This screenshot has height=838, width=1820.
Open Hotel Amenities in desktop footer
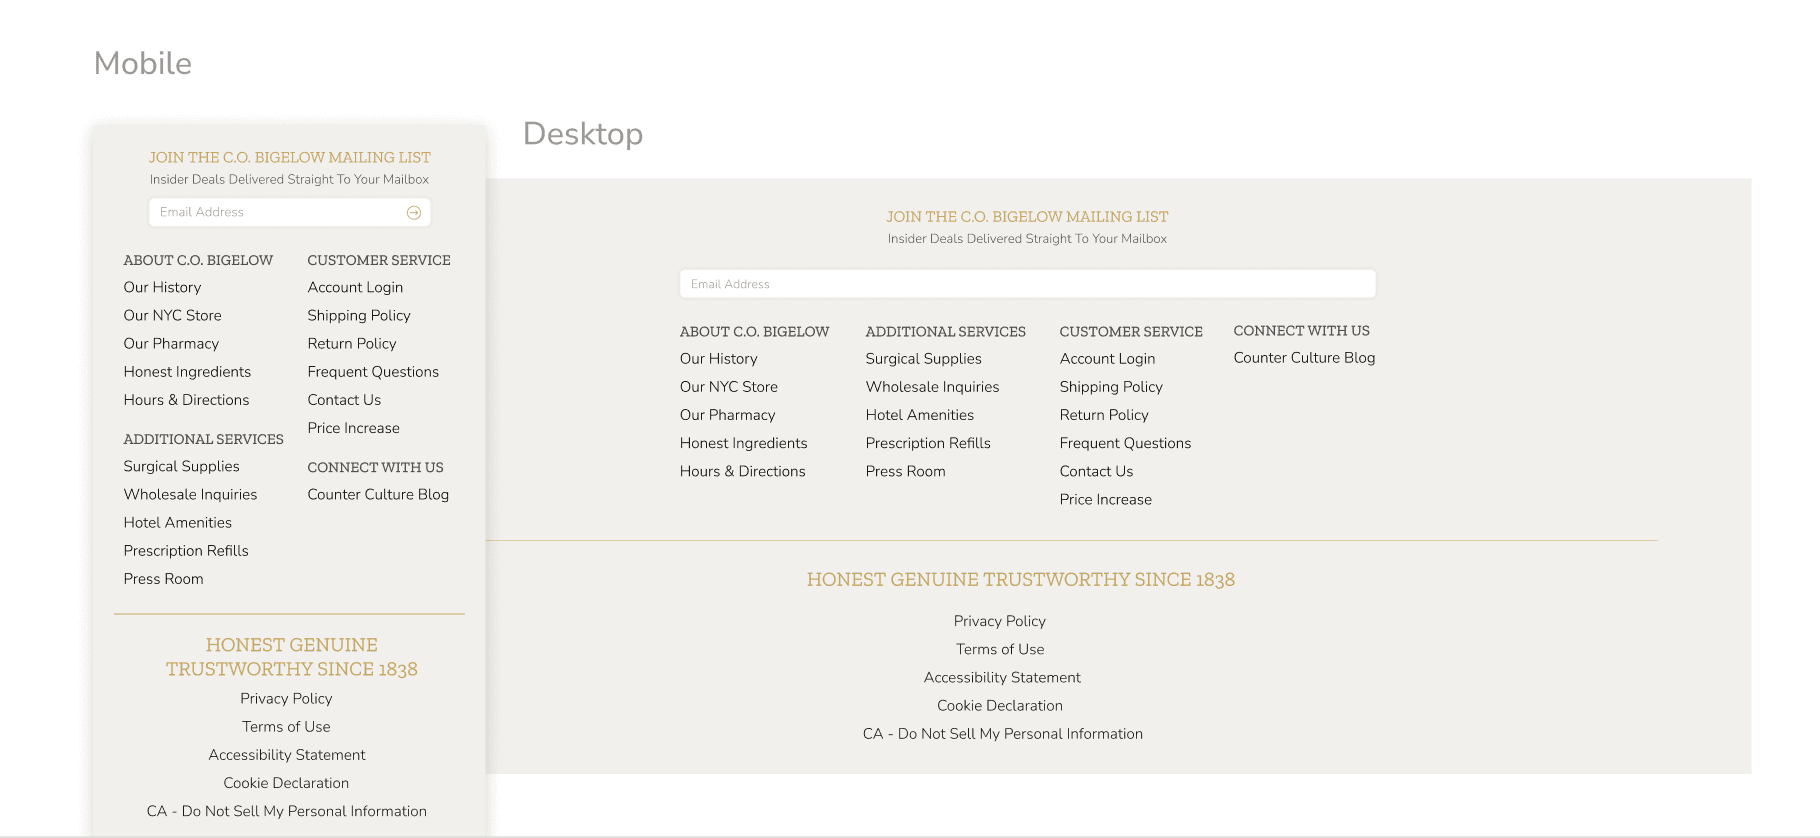pos(919,414)
